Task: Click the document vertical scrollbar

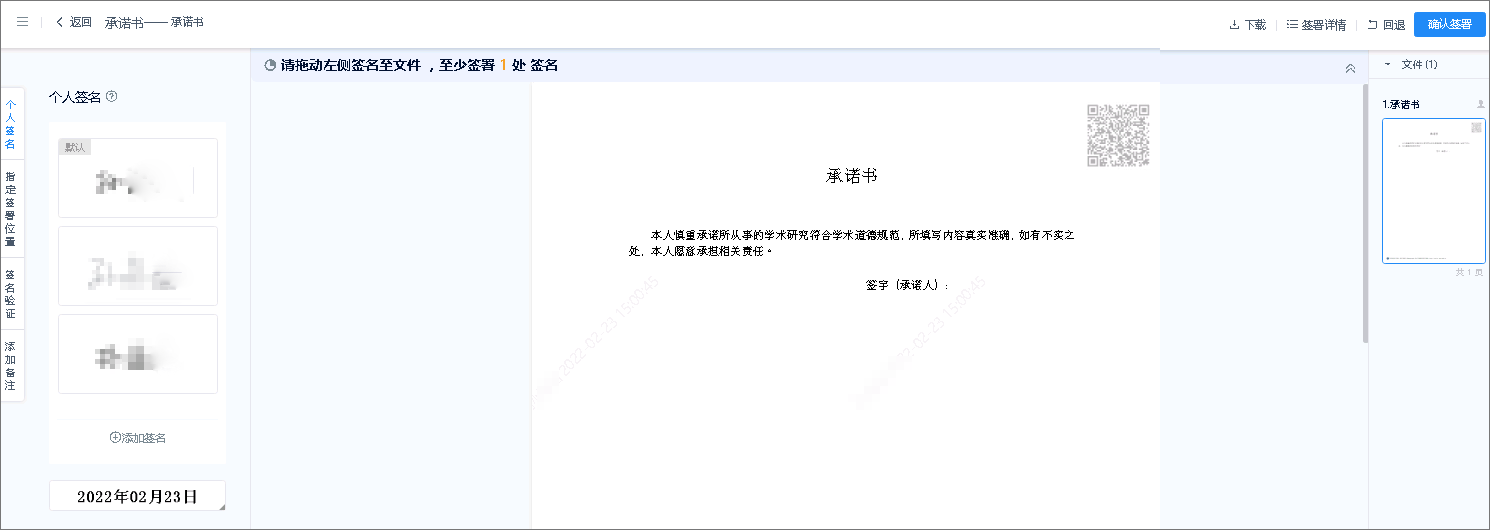Action: (1365, 213)
